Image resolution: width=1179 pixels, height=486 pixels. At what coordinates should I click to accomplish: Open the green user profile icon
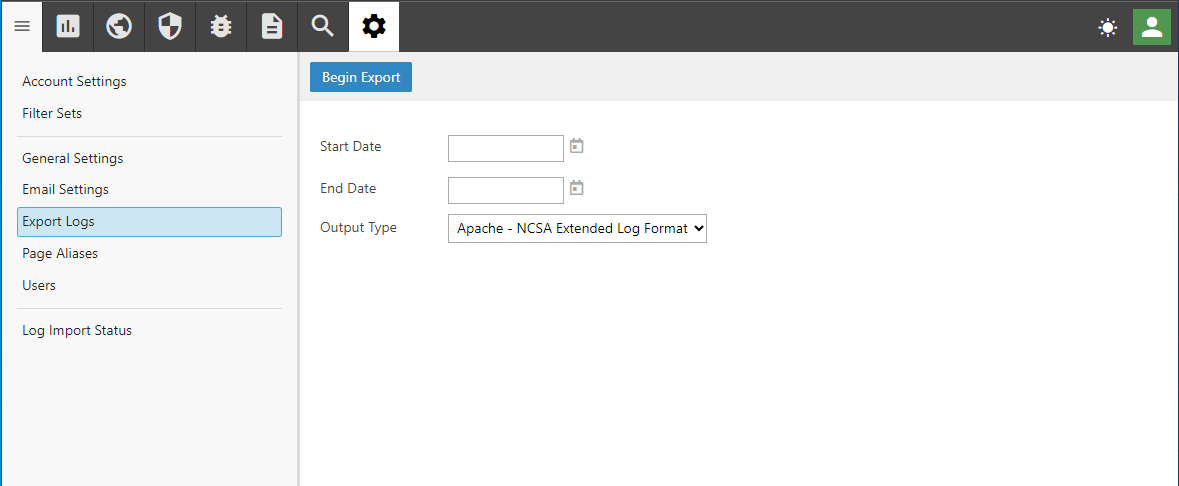click(x=1152, y=27)
